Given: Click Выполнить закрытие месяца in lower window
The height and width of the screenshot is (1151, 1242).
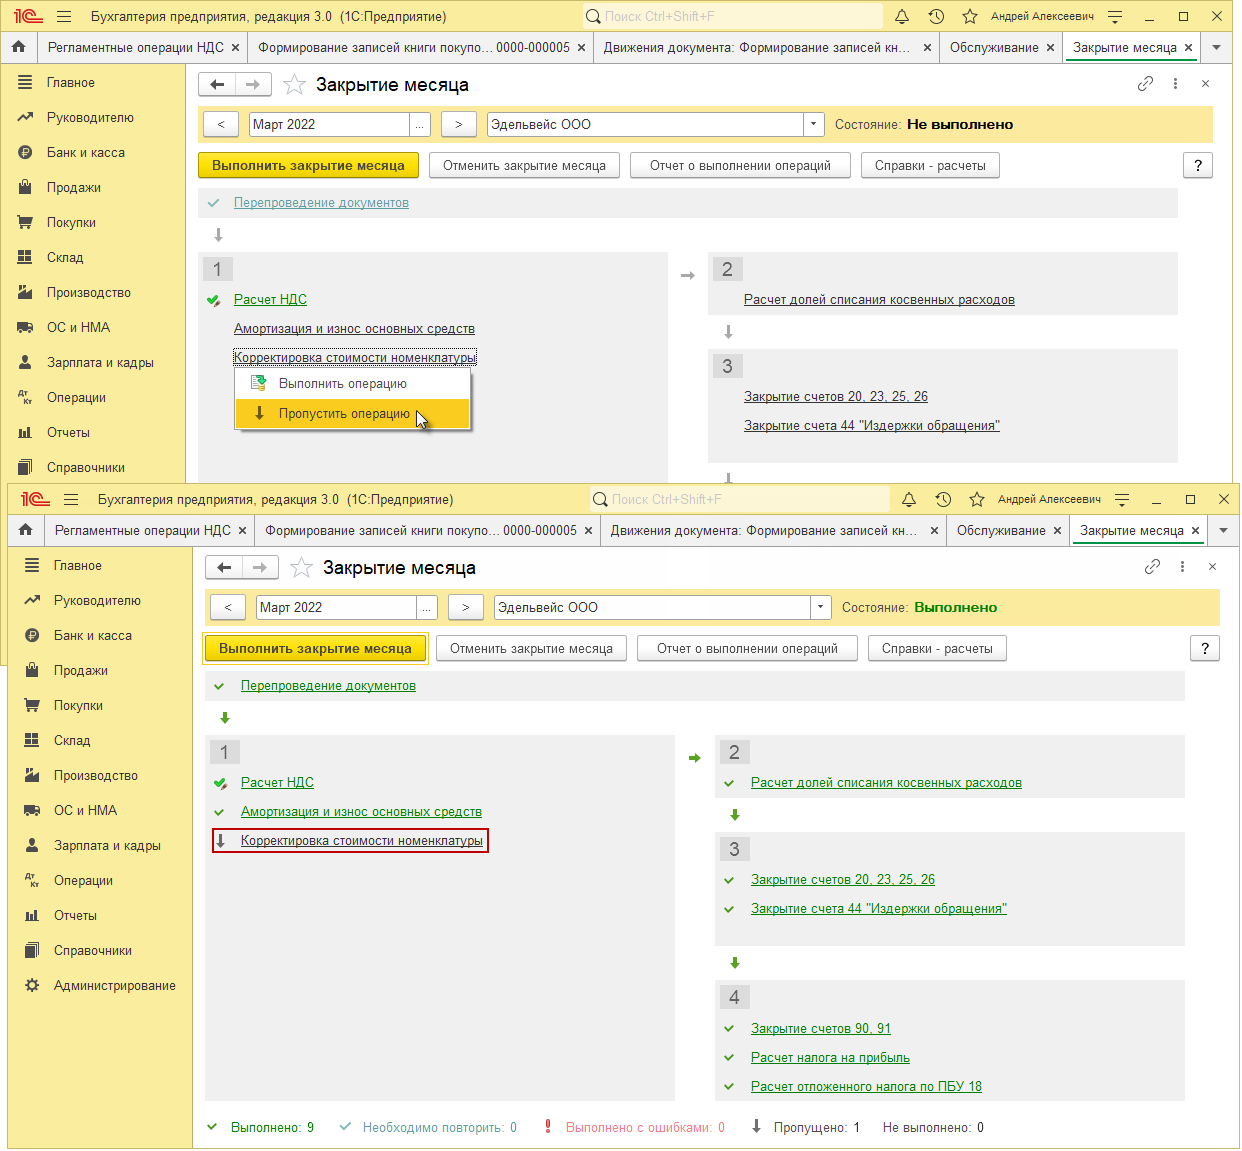Looking at the screenshot, I should pyautogui.click(x=315, y=648).
